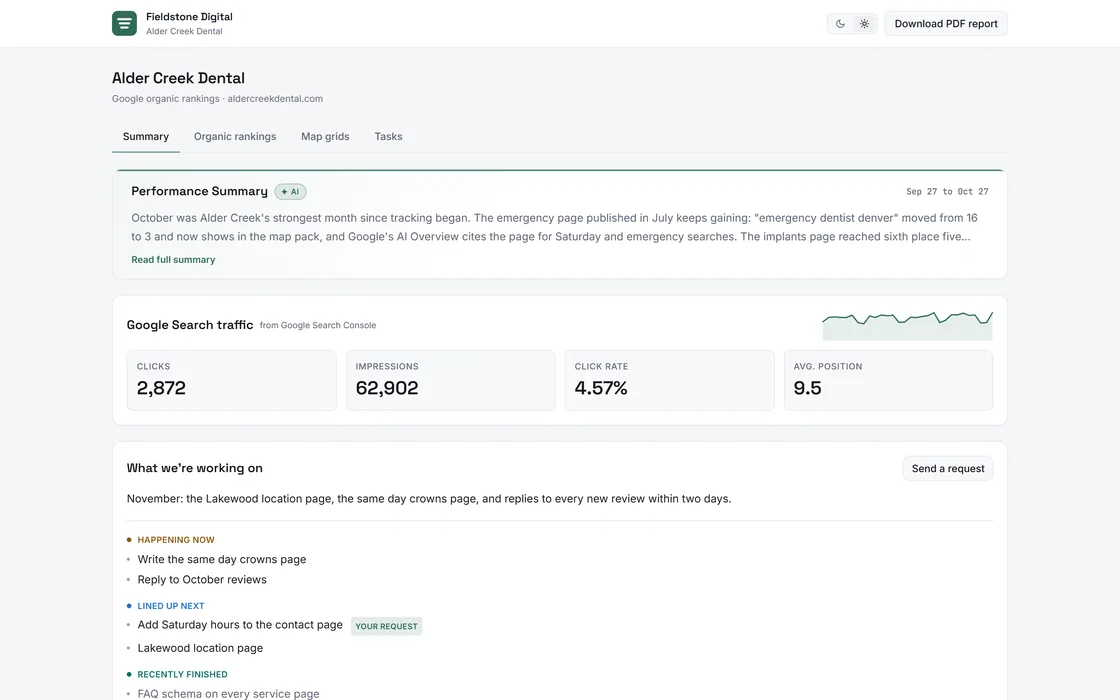
Task: Open the Organic rankings tab
Action: [235, 136]
